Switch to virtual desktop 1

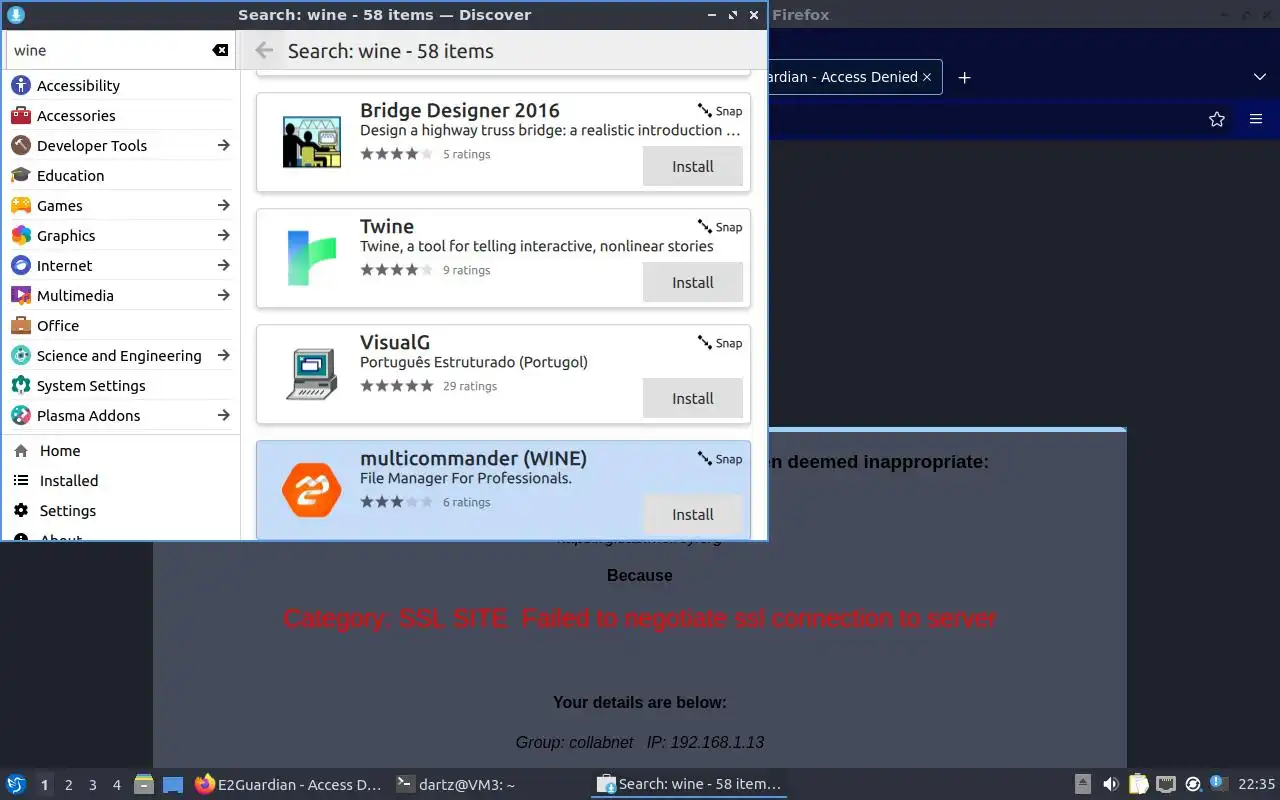(x=45, y=785)
